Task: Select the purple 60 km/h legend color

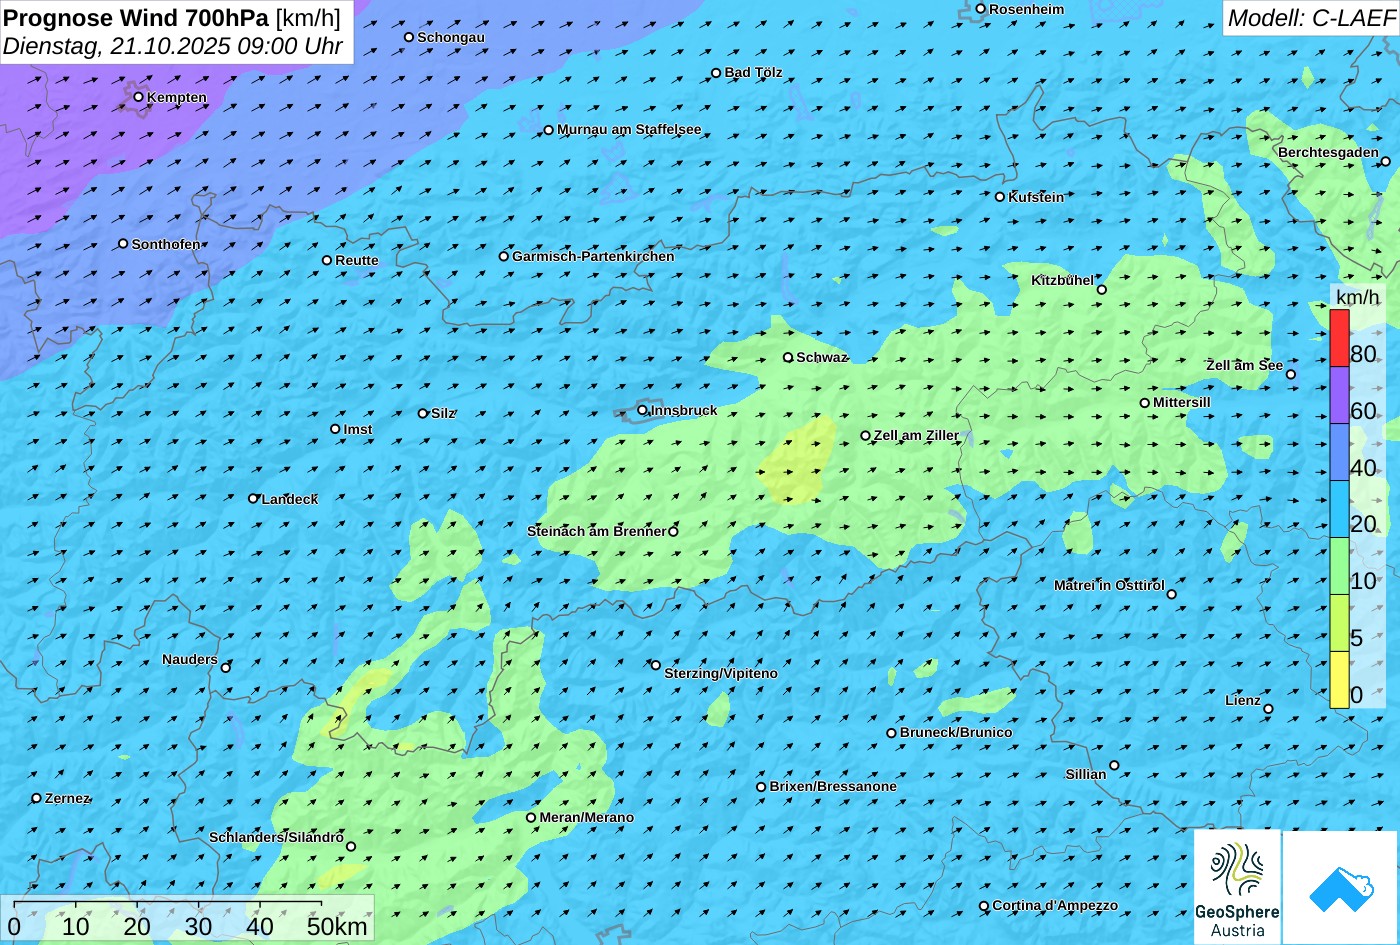Action: 1339,395
